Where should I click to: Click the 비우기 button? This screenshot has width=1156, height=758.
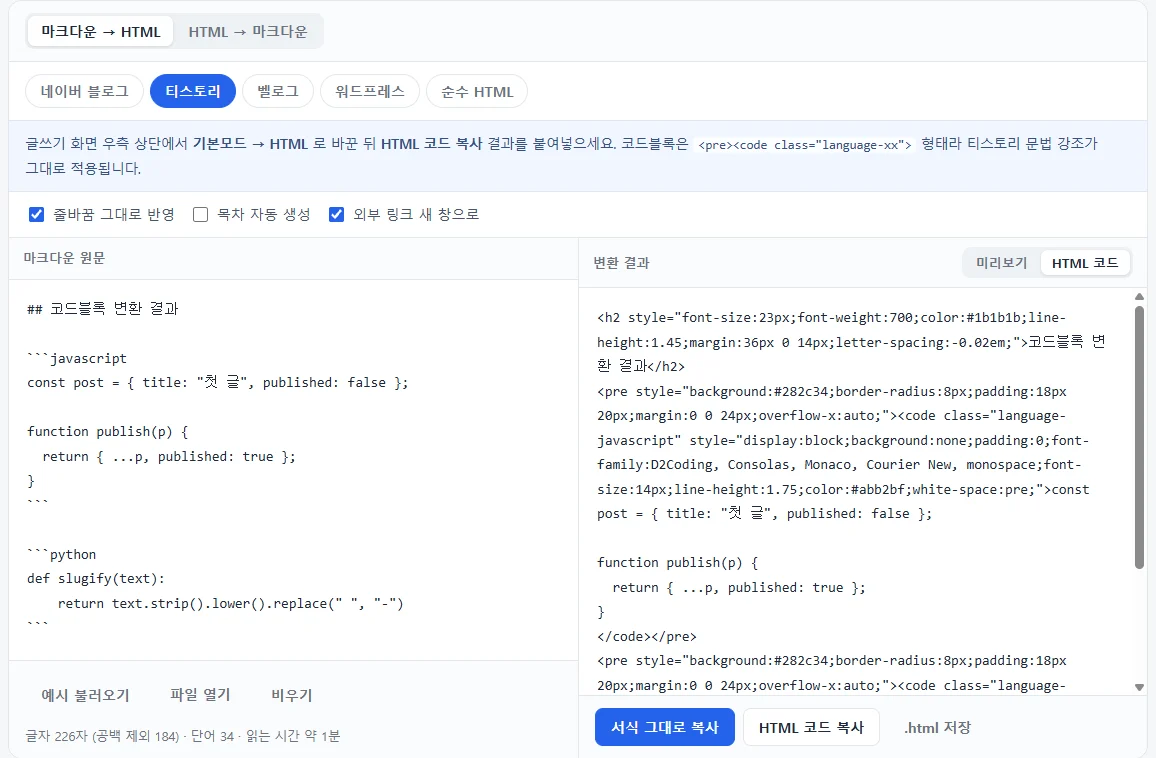pyautogui.click(x=291, y=695)
